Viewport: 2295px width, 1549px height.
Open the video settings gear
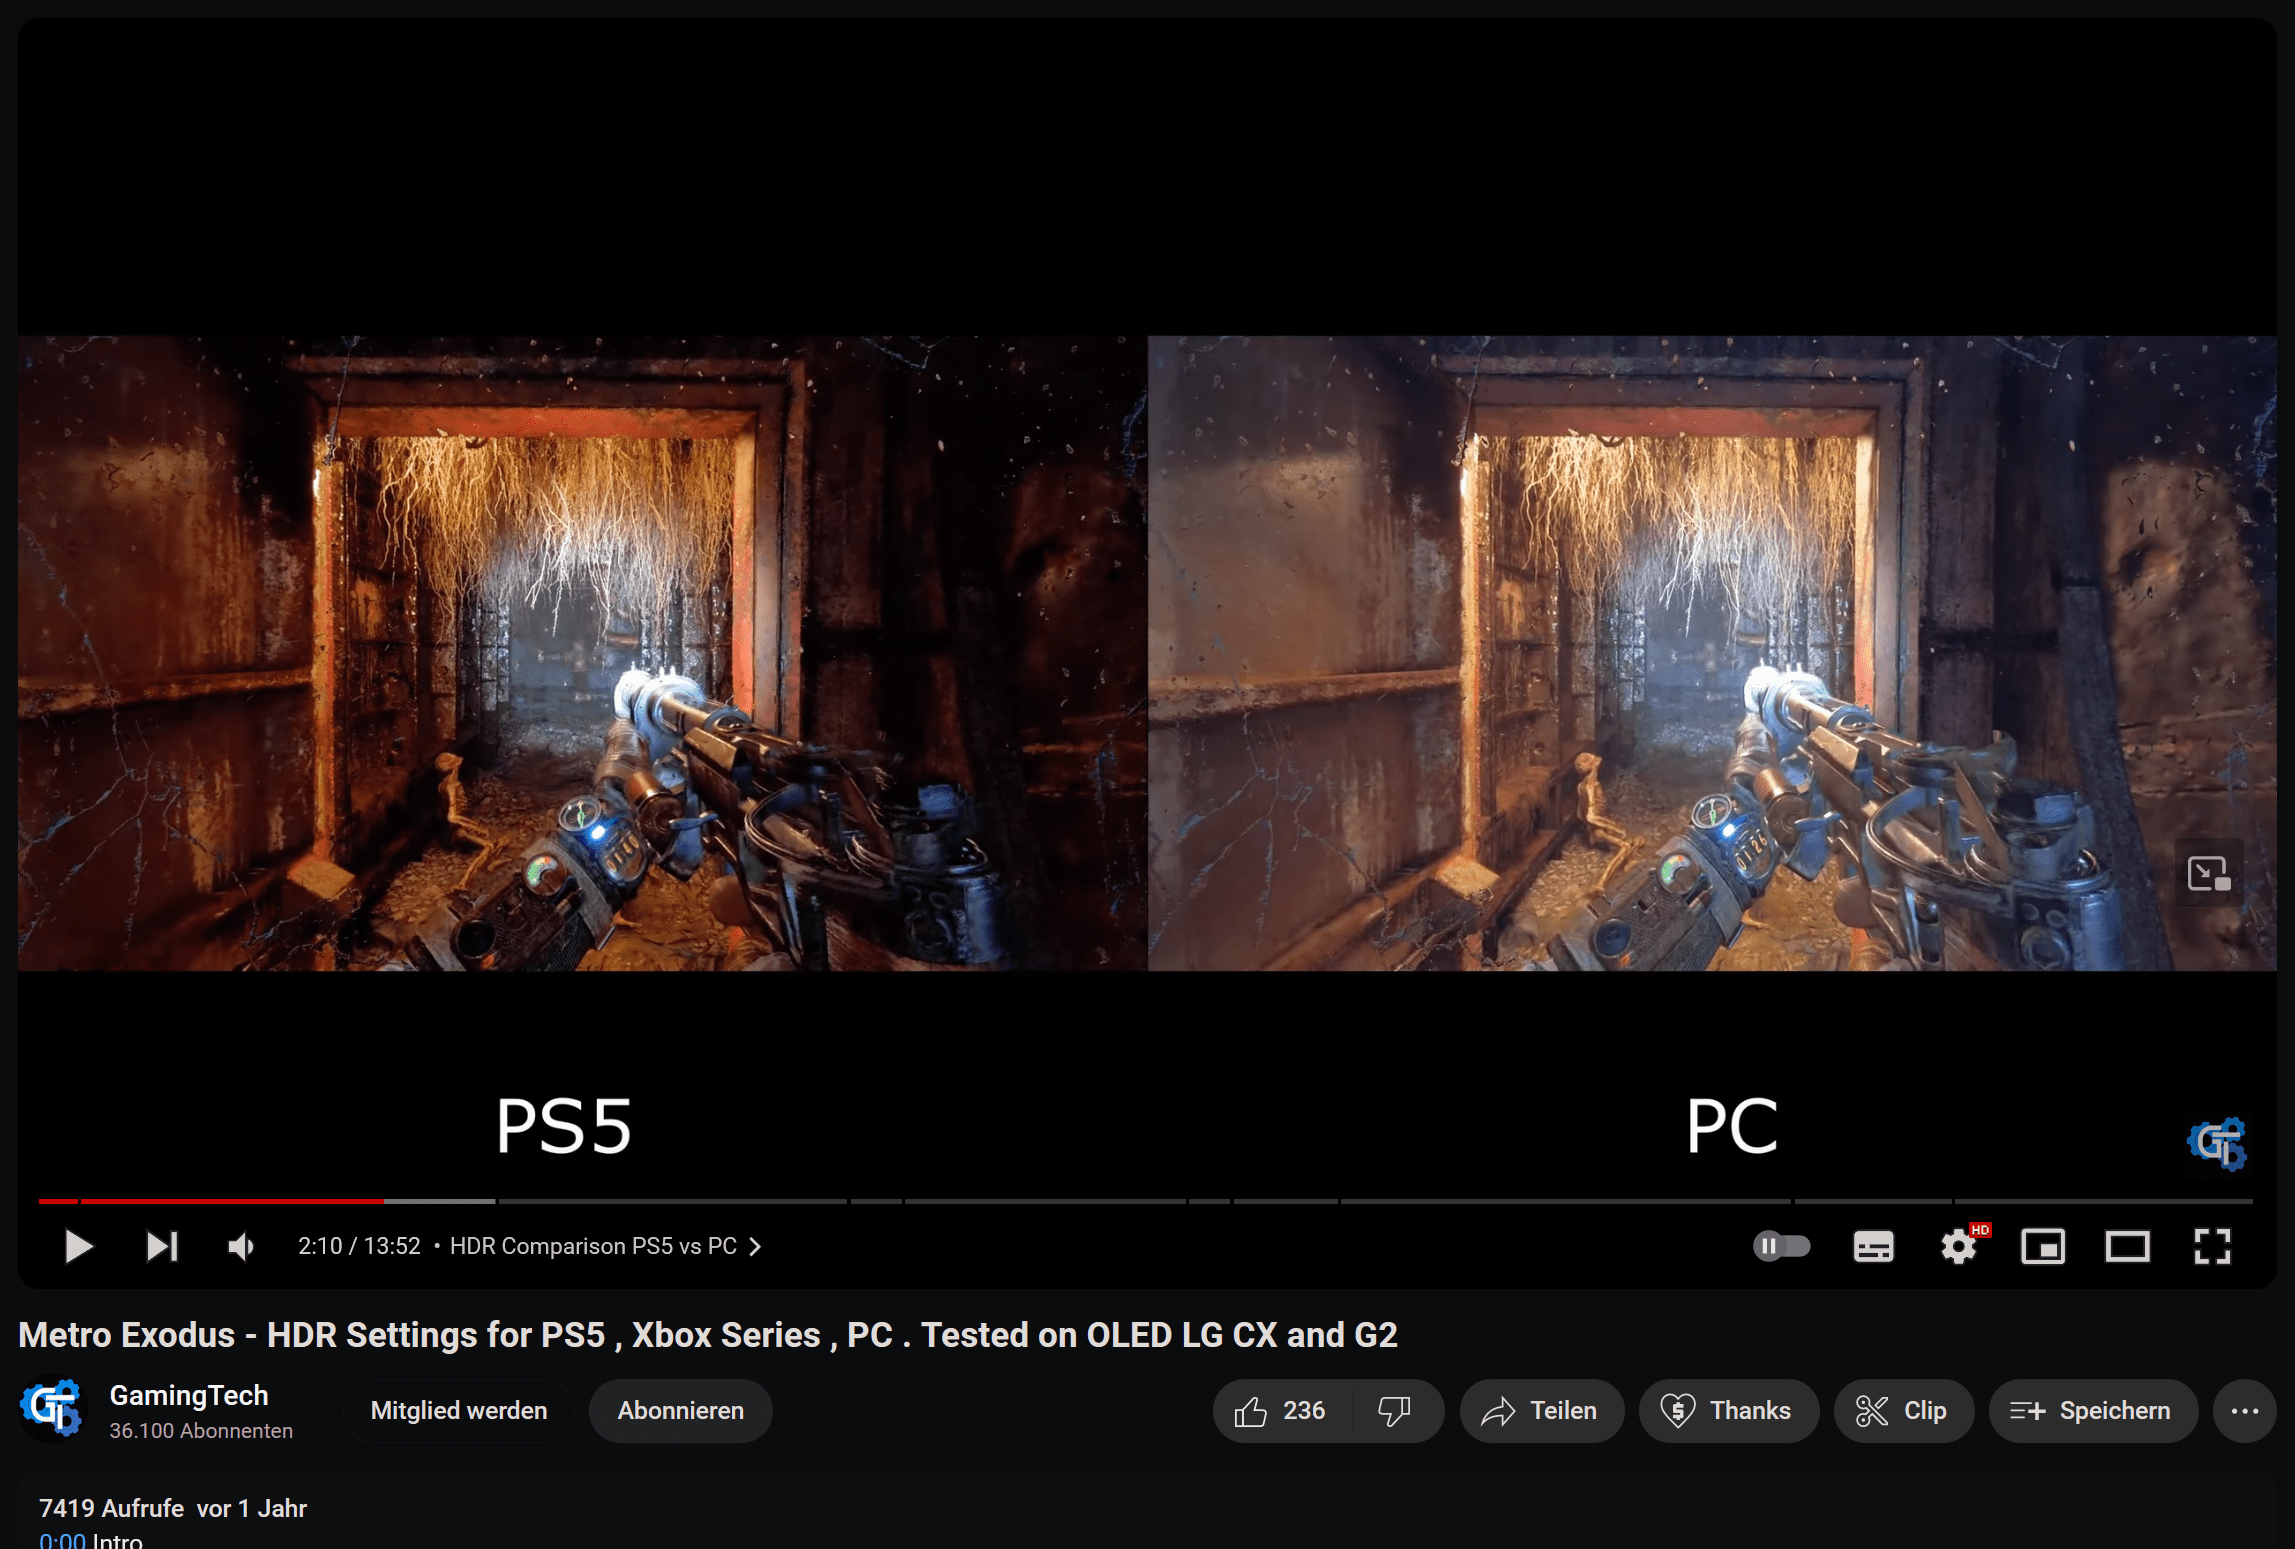click(x=1958, y=1247)
